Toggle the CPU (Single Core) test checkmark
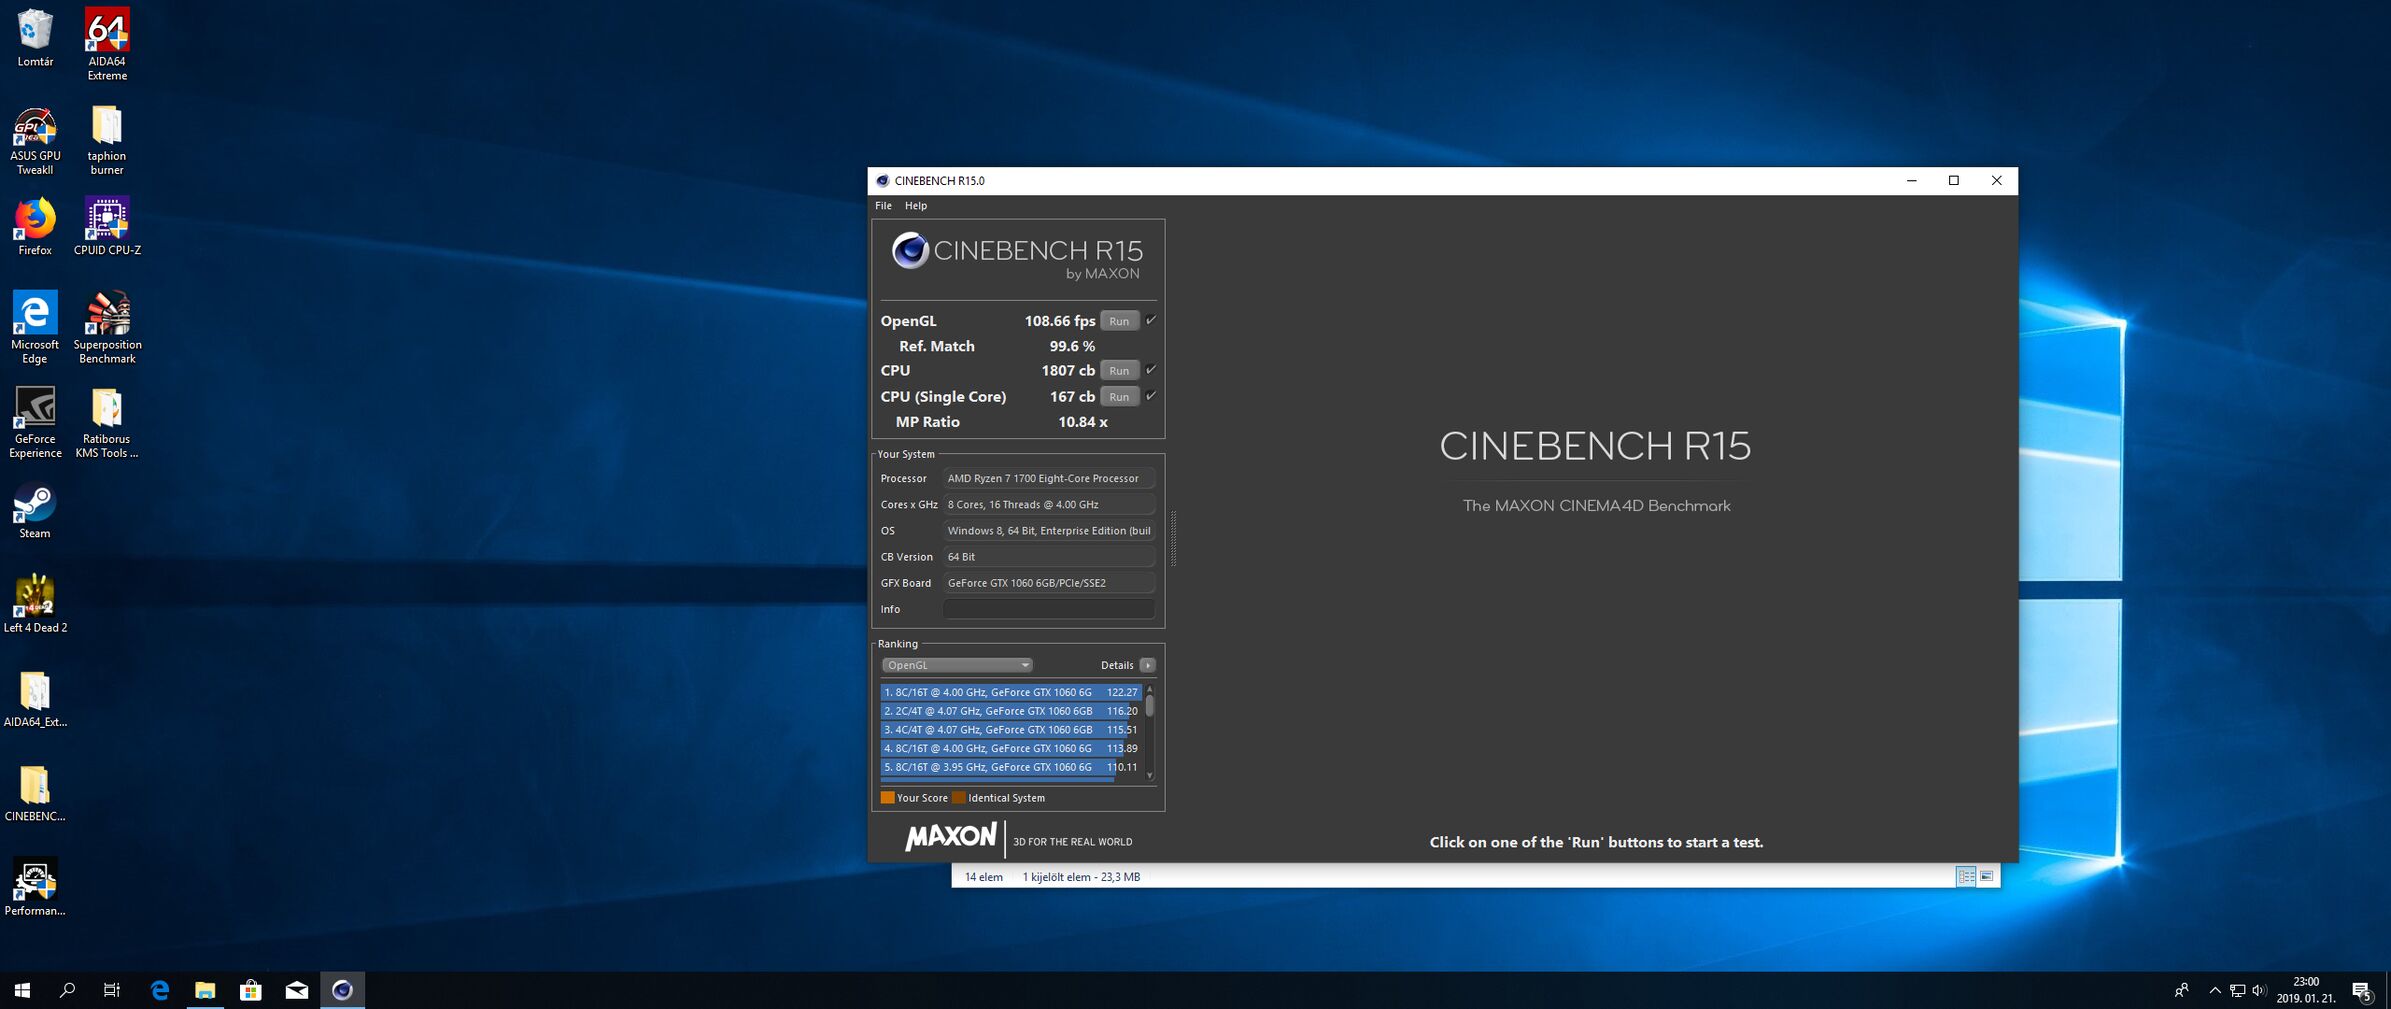 coord(1151,396)
